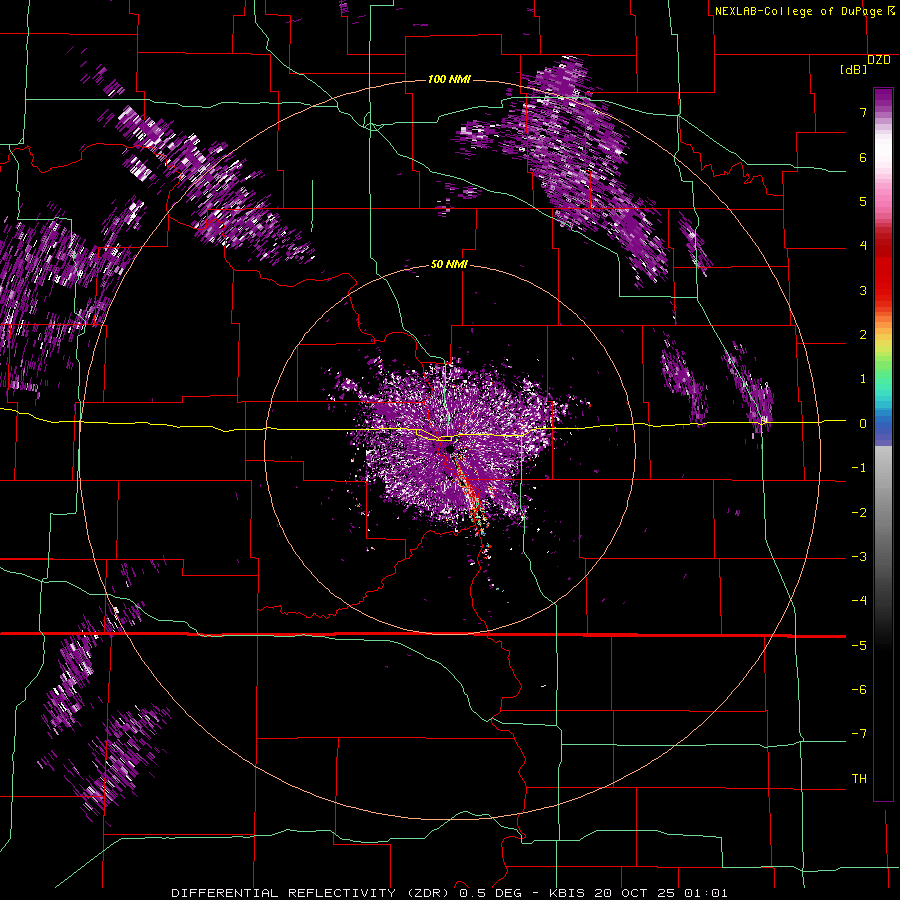Click the [dB] units label
Viewport: 900px width, 900px height.
854,70
